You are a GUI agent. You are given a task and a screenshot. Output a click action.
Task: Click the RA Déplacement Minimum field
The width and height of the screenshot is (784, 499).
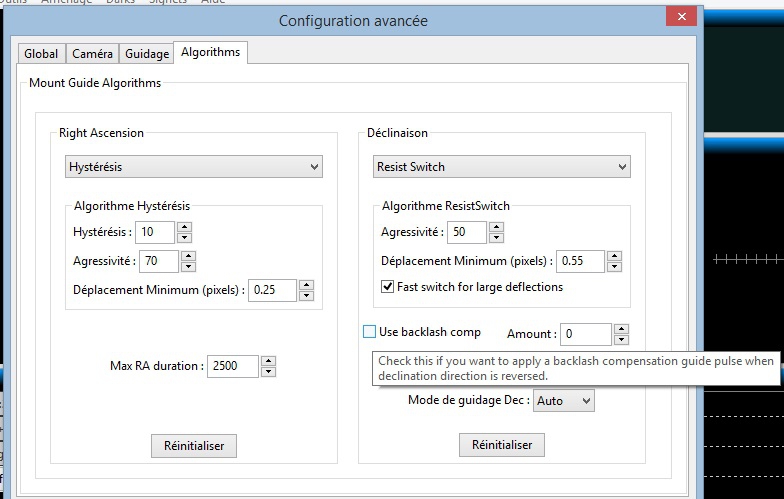(272, 290)
